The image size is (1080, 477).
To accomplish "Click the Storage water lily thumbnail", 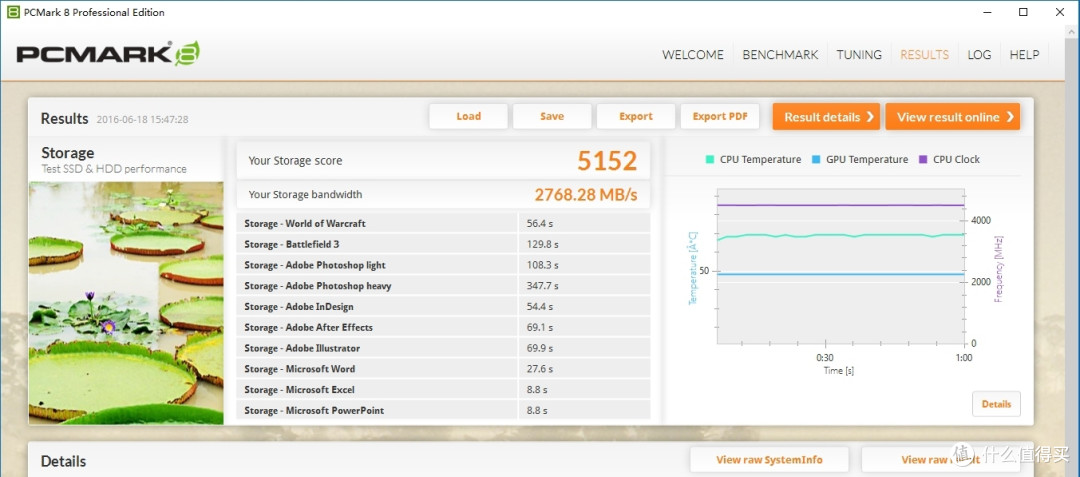I will point(126,303).
